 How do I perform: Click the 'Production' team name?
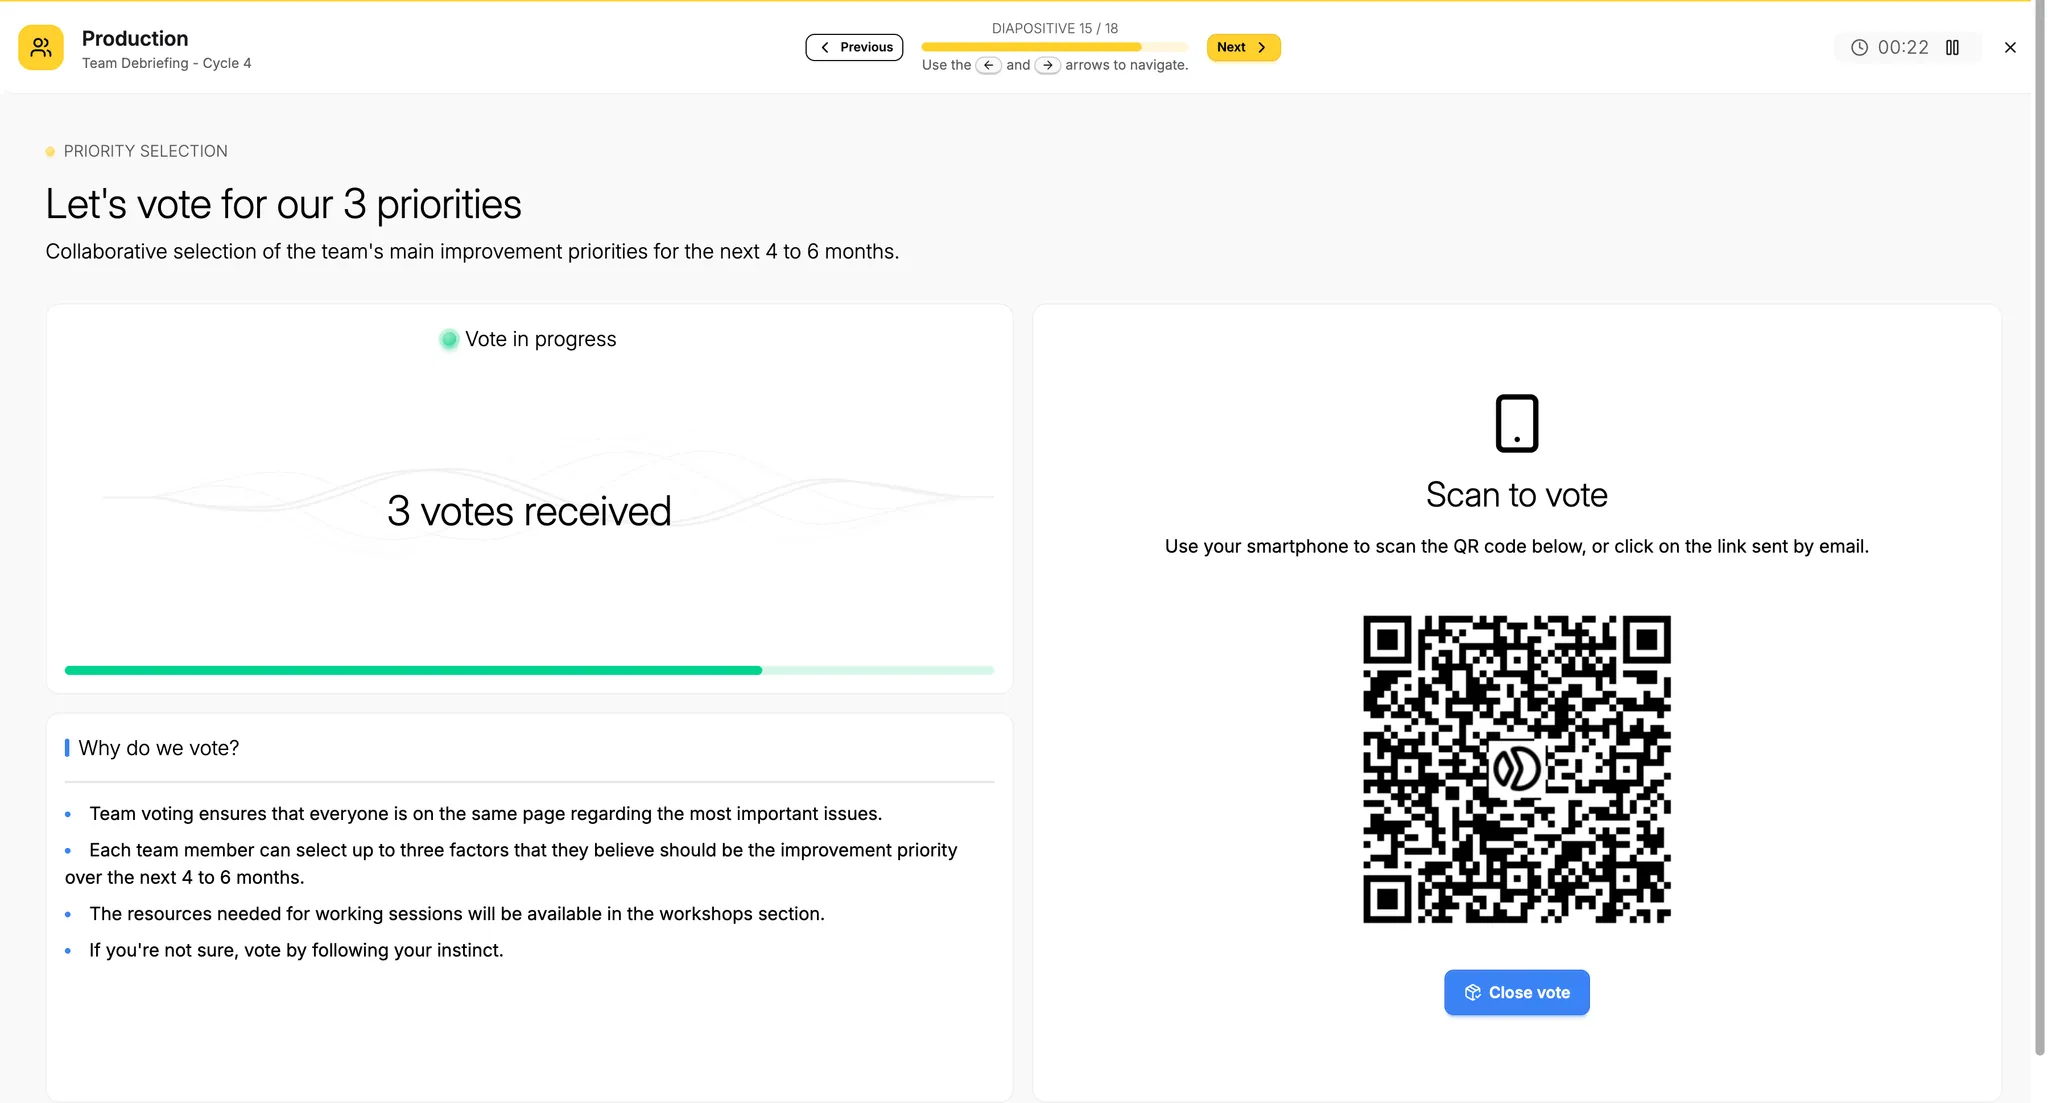[135, 38]
